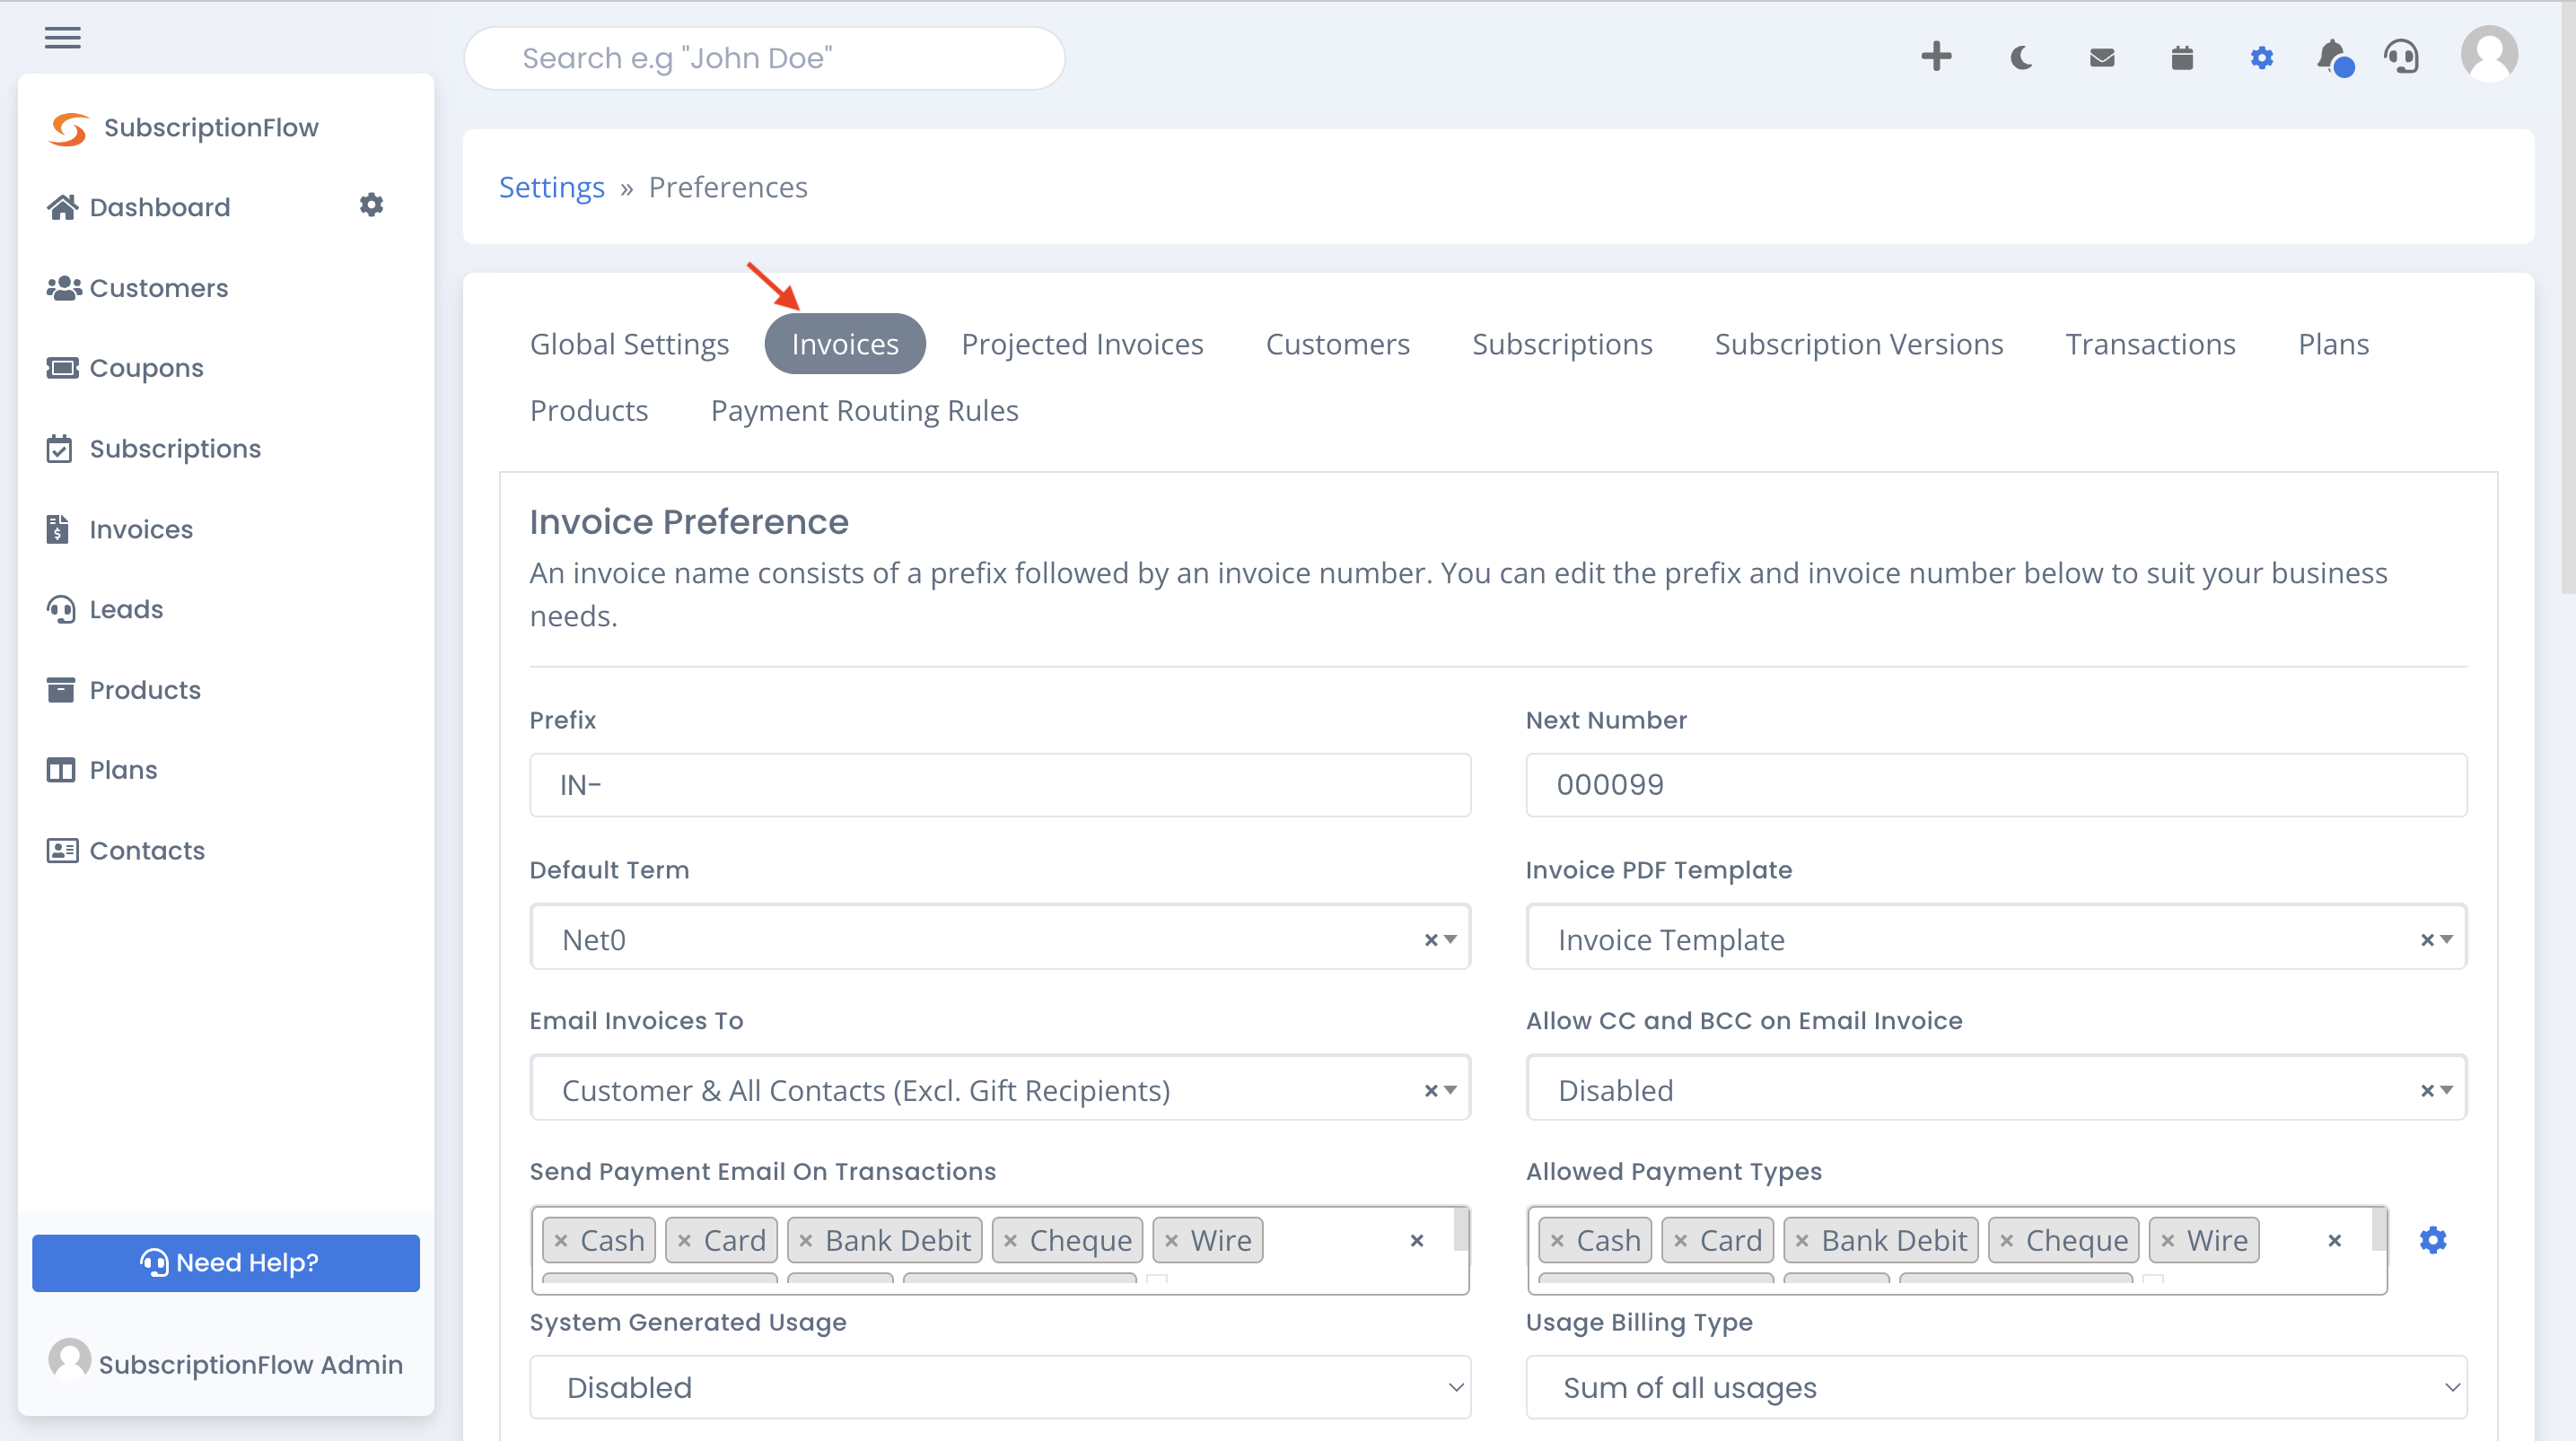Image resolution: width=2576 pixels, height=1441 pixels.
Task: Open System Generated Usage dropdown
Action: click(1000, 1388)
